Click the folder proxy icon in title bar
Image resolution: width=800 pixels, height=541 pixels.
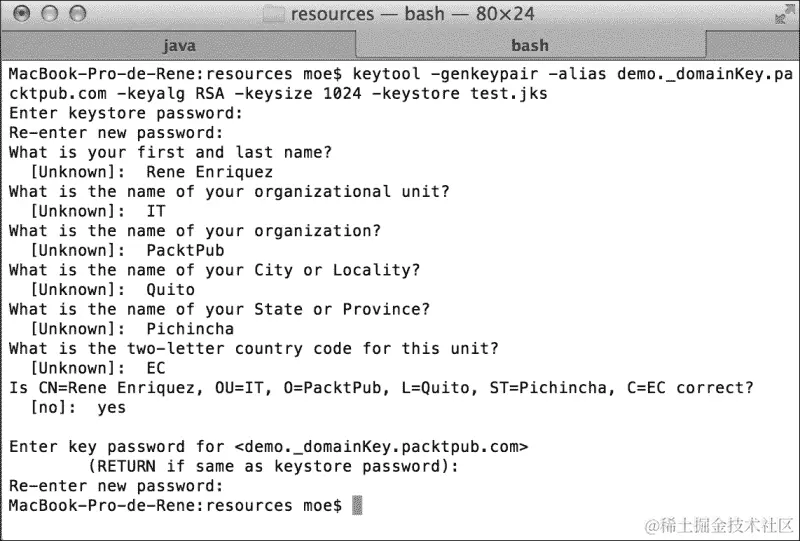click(273, 14)
